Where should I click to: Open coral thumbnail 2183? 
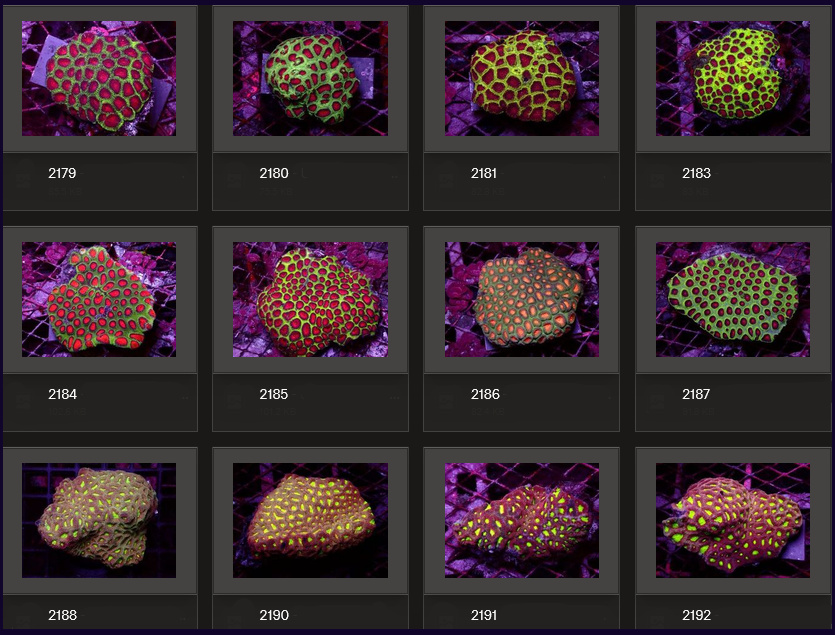[x=733, y=78]
